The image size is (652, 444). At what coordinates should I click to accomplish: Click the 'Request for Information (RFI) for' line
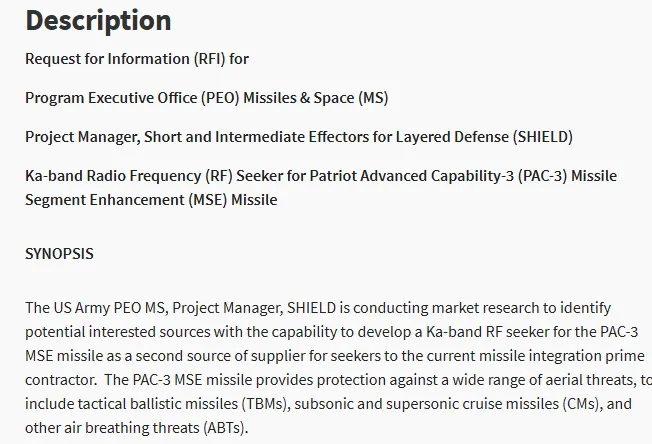coord(137,59)
